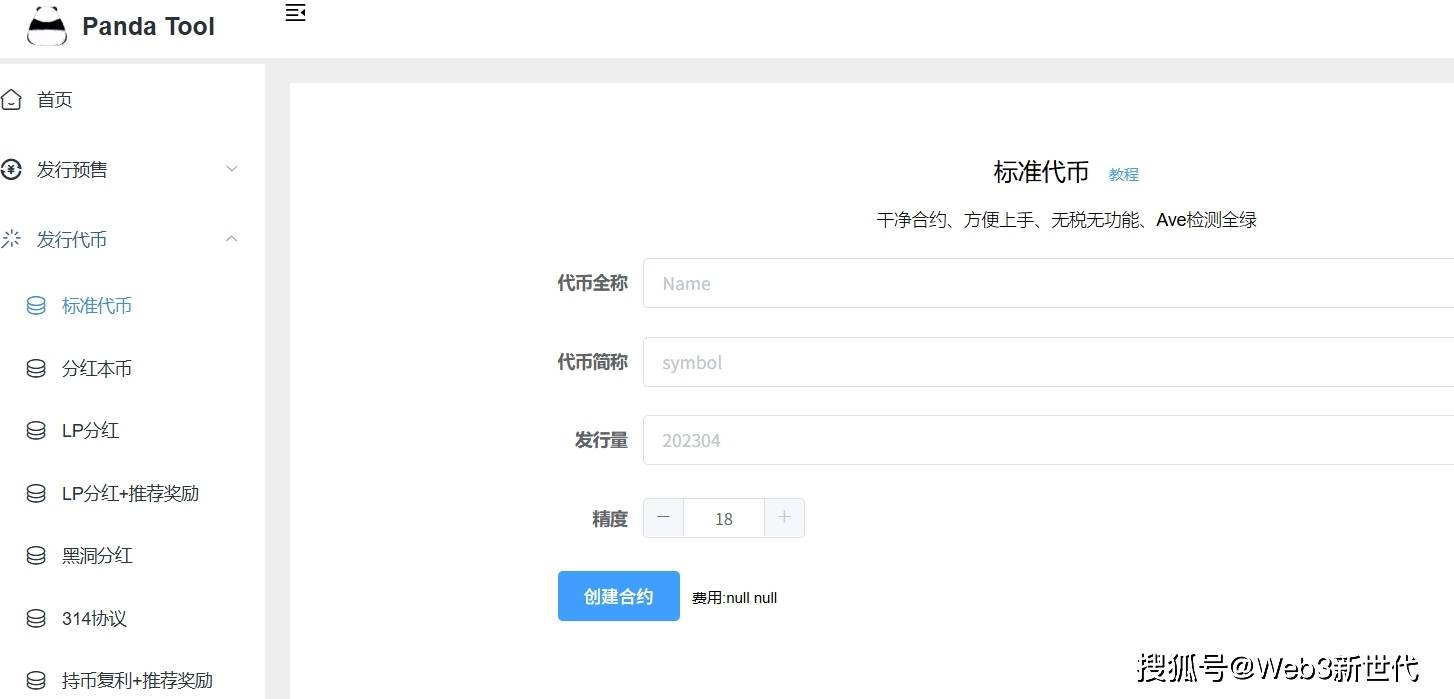Screen dimensions: 1454x699
Task: Click the coin stack icon beside 314协议
Action: [36, 619]
